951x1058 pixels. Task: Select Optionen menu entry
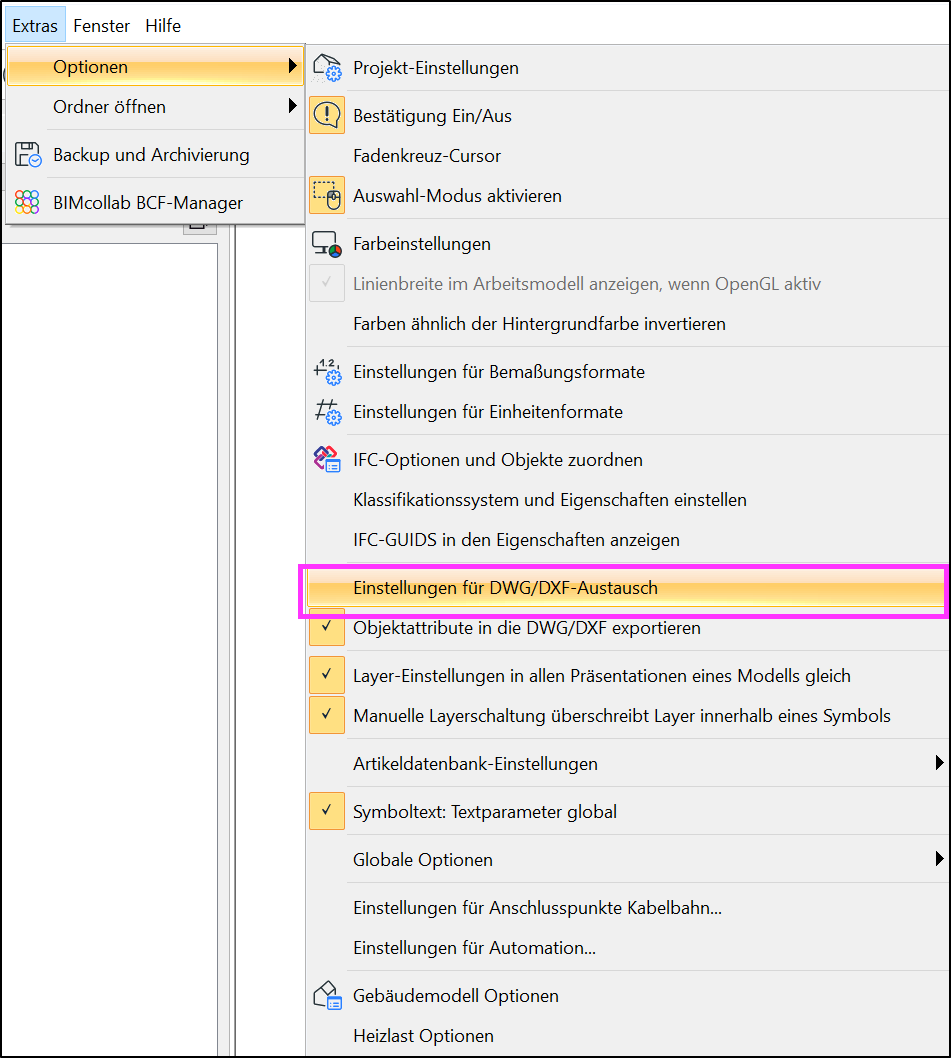click(155, 66)
